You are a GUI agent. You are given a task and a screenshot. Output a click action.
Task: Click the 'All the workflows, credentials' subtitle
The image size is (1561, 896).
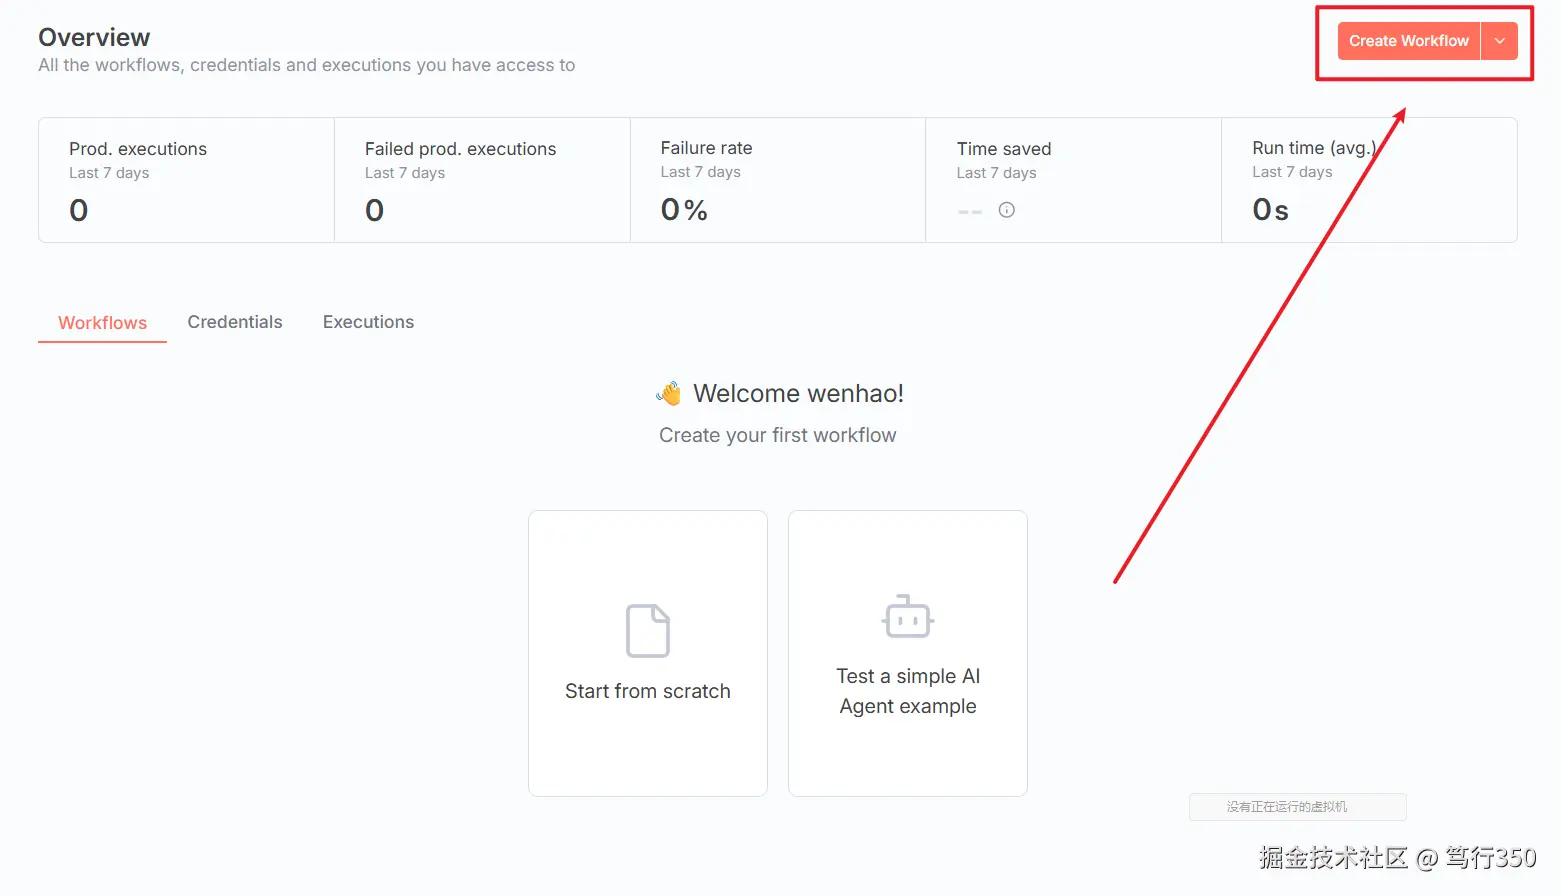[306, 65]
